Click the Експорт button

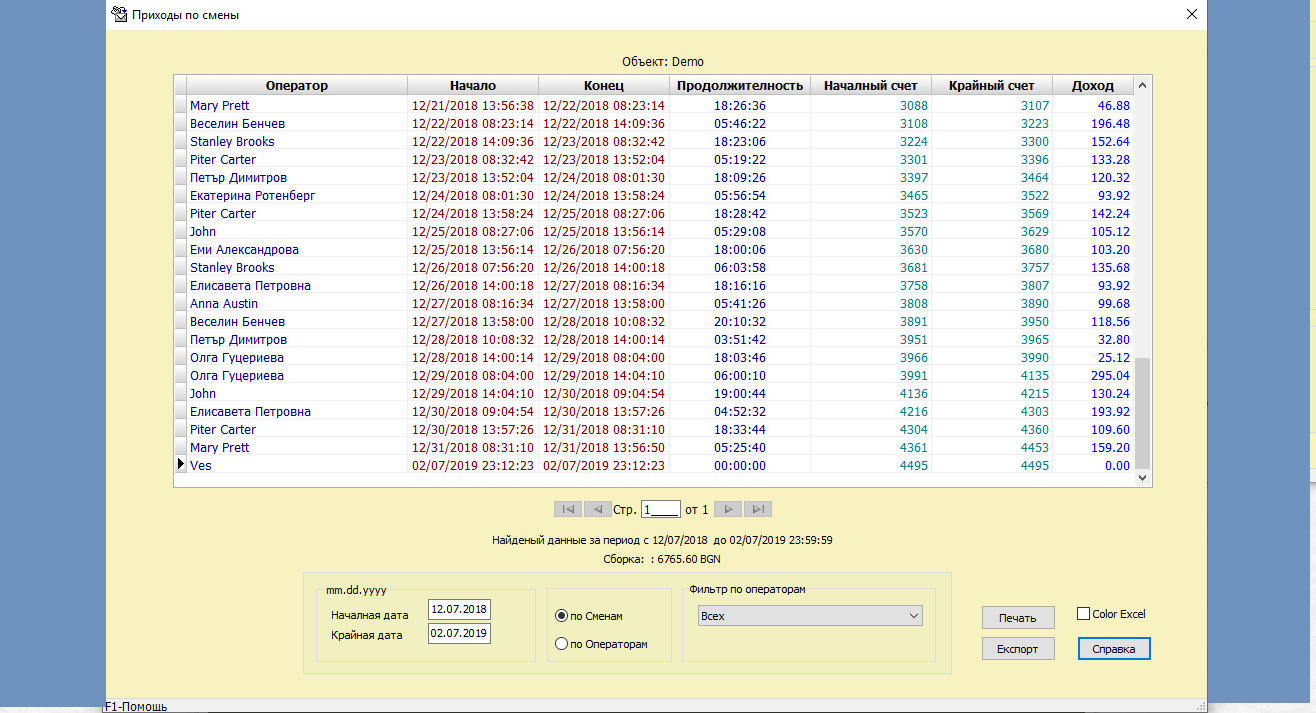pyautogui.click(x=1018, y=649)
